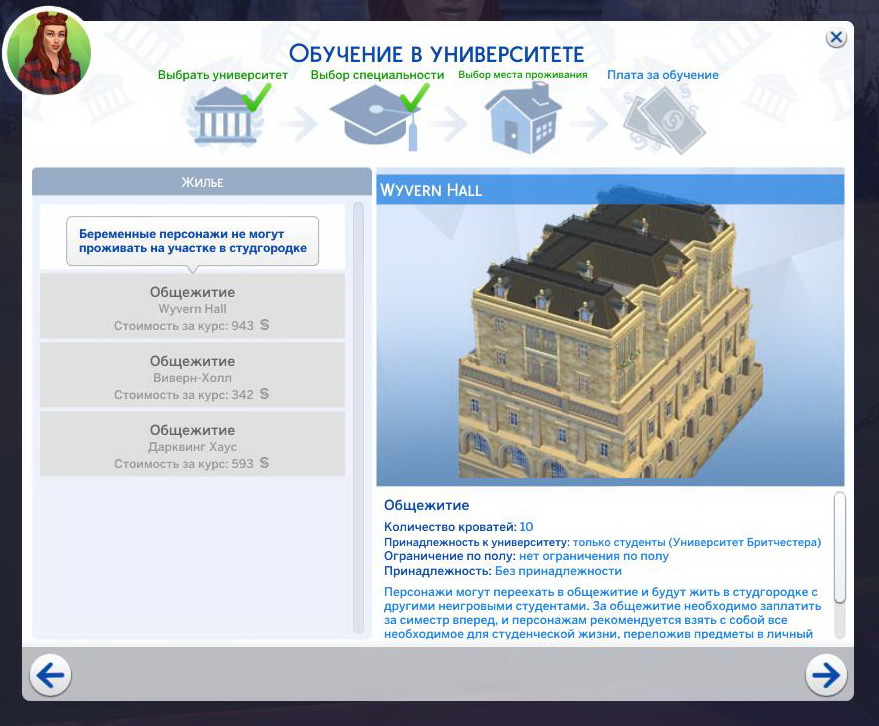Continue with the right arrow button

pos(826,675)
